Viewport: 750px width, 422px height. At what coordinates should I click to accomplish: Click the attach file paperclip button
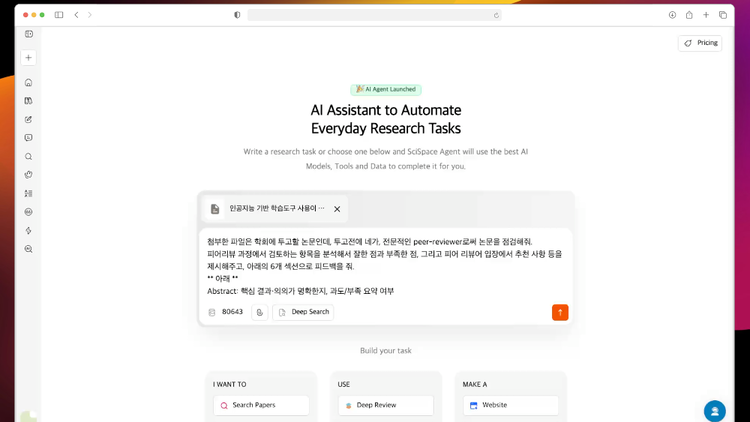[x=260, y=312]
